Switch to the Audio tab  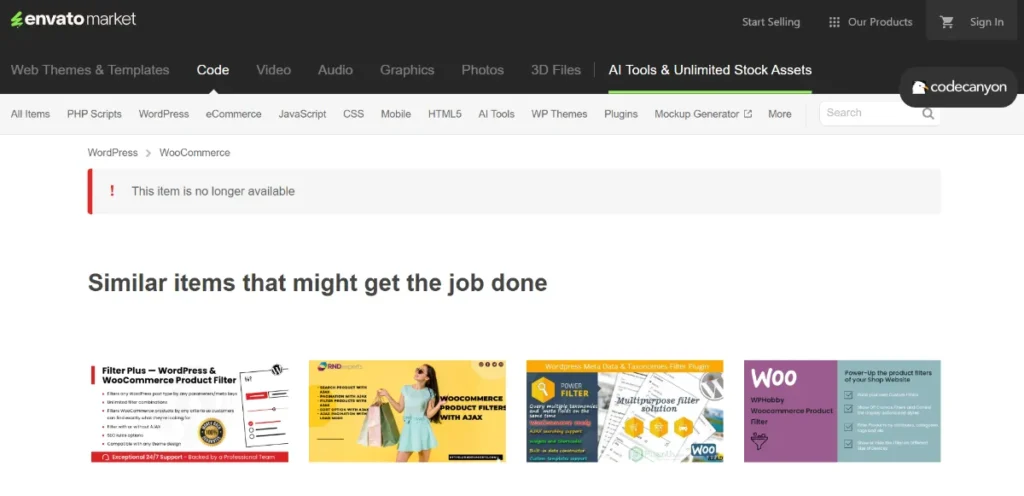(335, 70)
